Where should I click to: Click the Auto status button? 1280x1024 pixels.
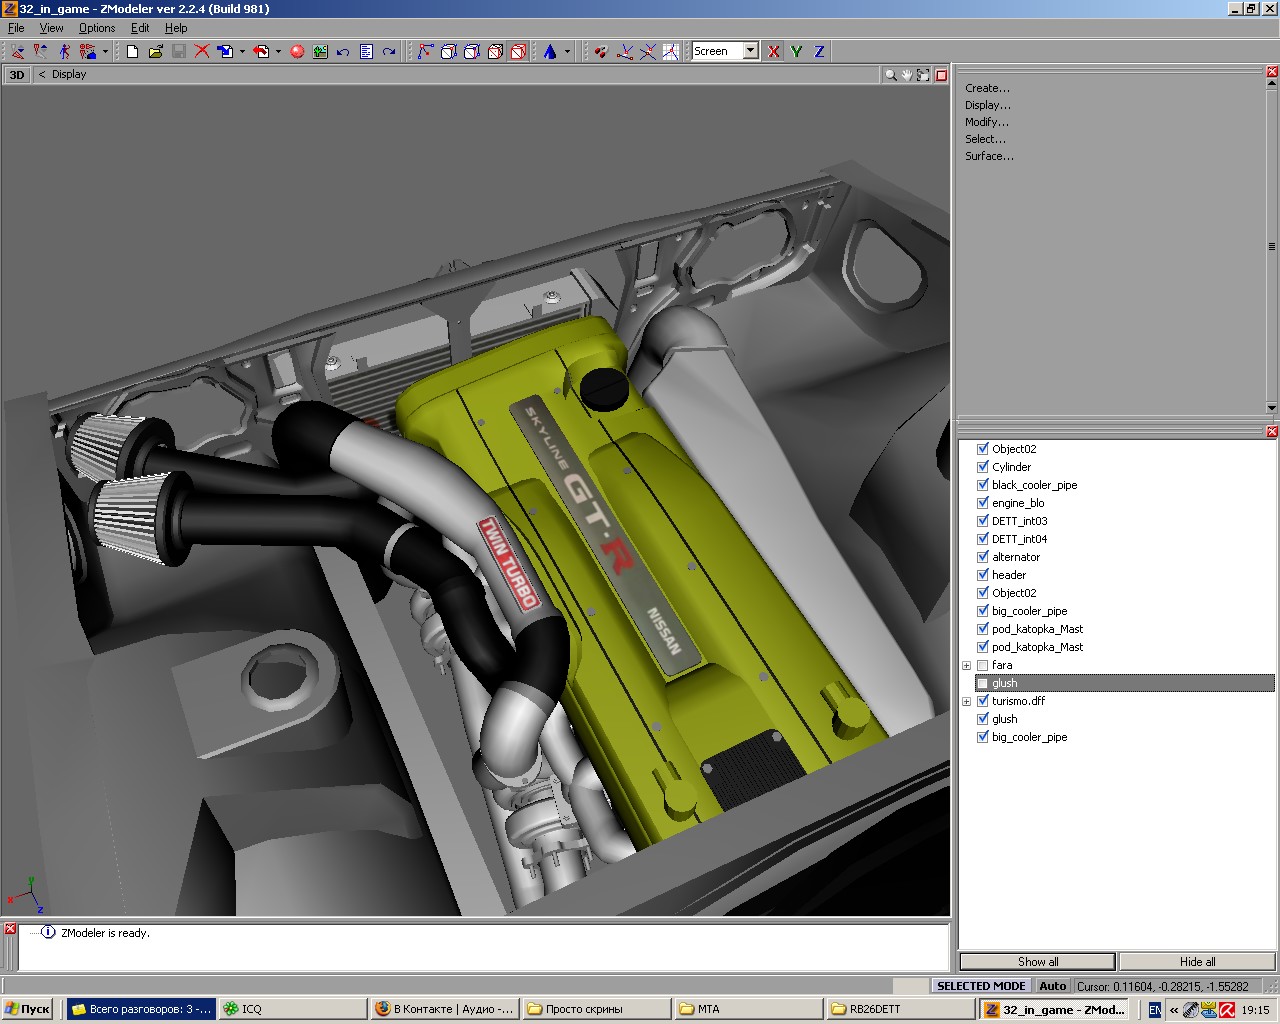1052,986
